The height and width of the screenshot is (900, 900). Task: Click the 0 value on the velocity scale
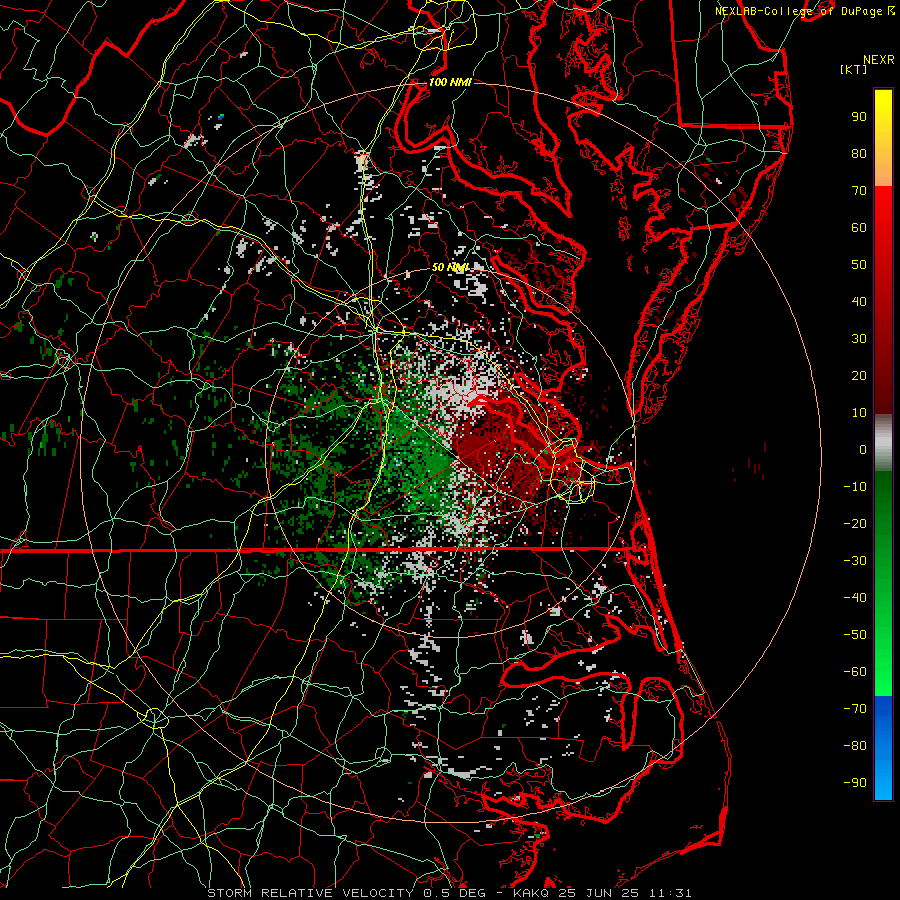[863, 449]
